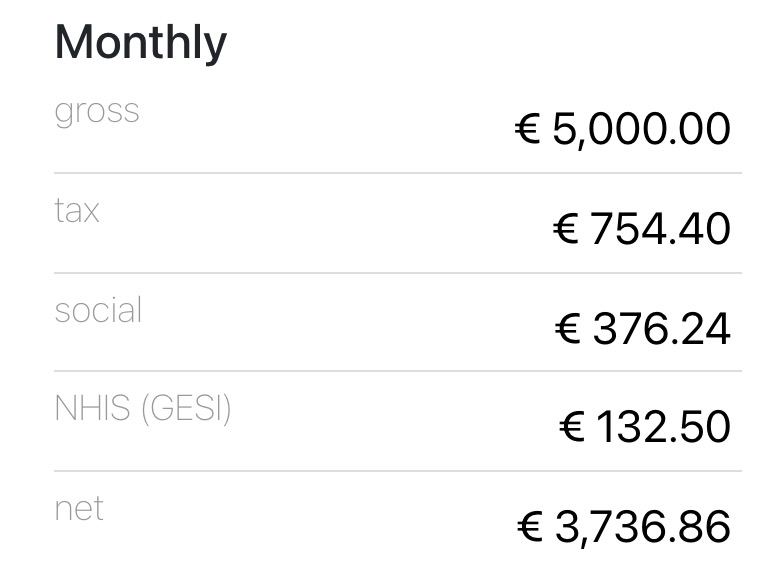Click the gross amount 5,000.00
Viewport: 762px width, 586px height.
(x=641, y=129)
